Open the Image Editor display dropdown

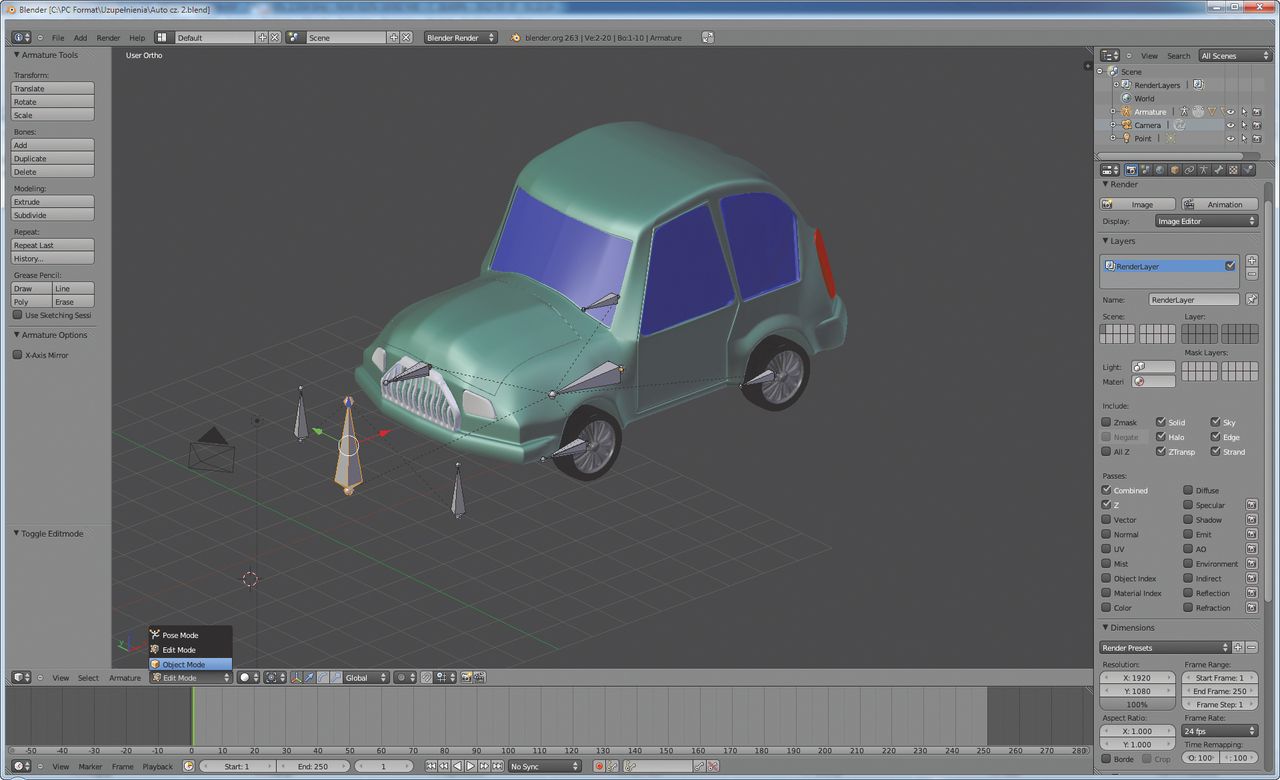pos(1206,221)
